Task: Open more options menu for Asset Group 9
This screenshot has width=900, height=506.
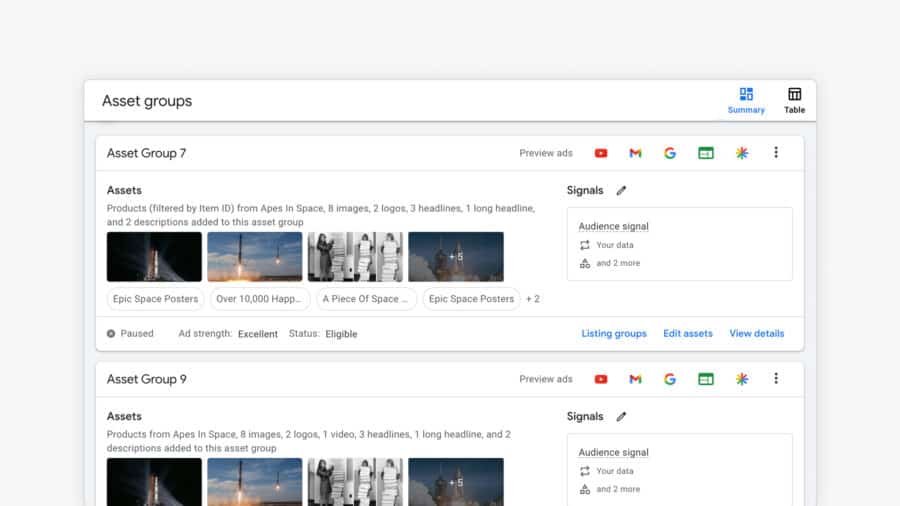Action: [x=776, y=379]
